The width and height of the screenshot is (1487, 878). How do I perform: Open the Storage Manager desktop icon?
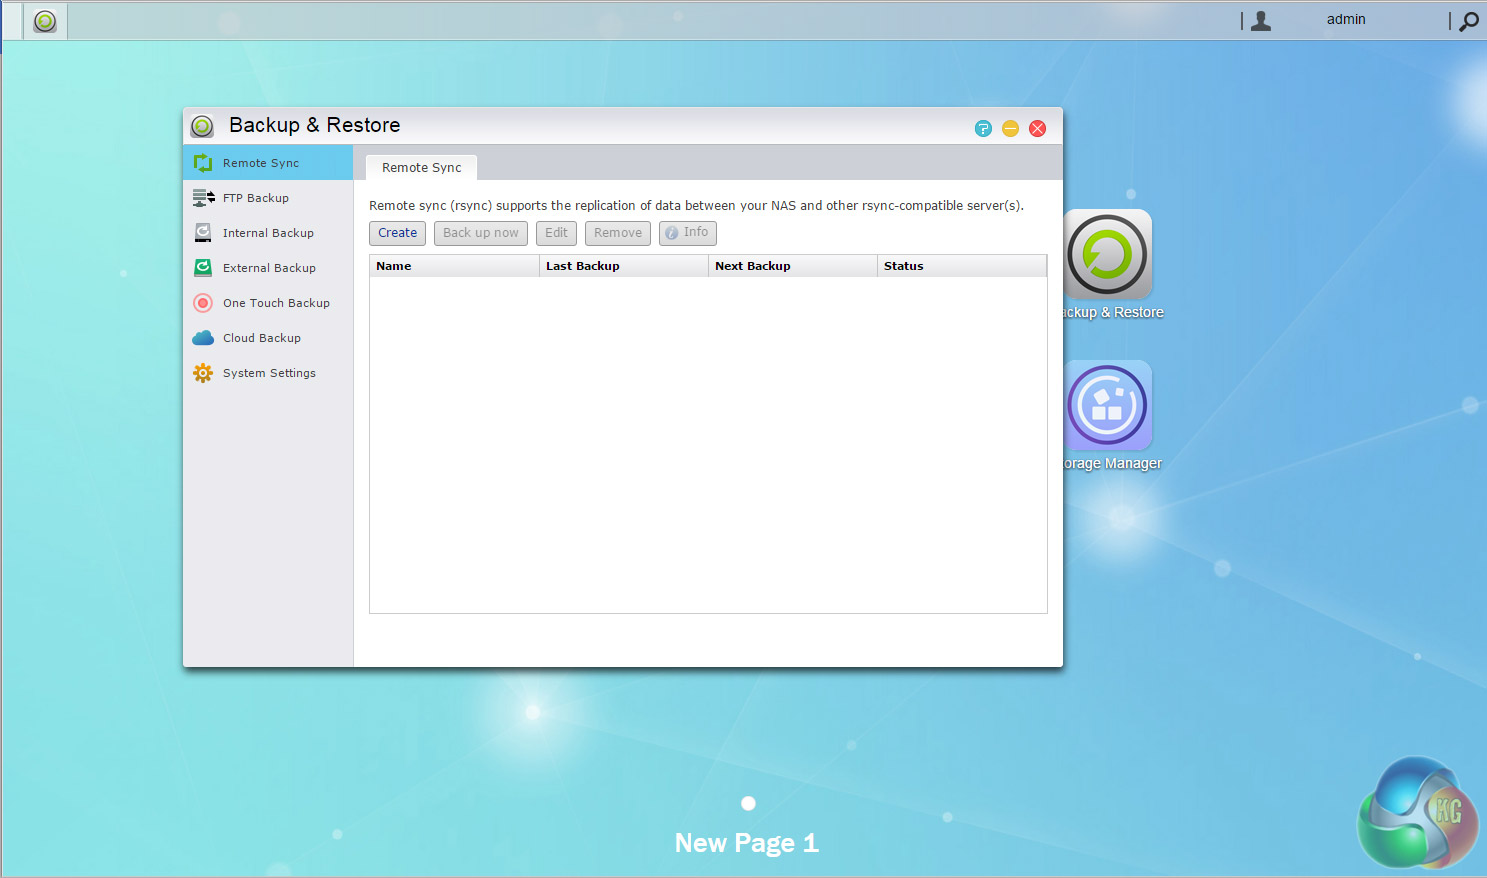(x=1108, y=407)
